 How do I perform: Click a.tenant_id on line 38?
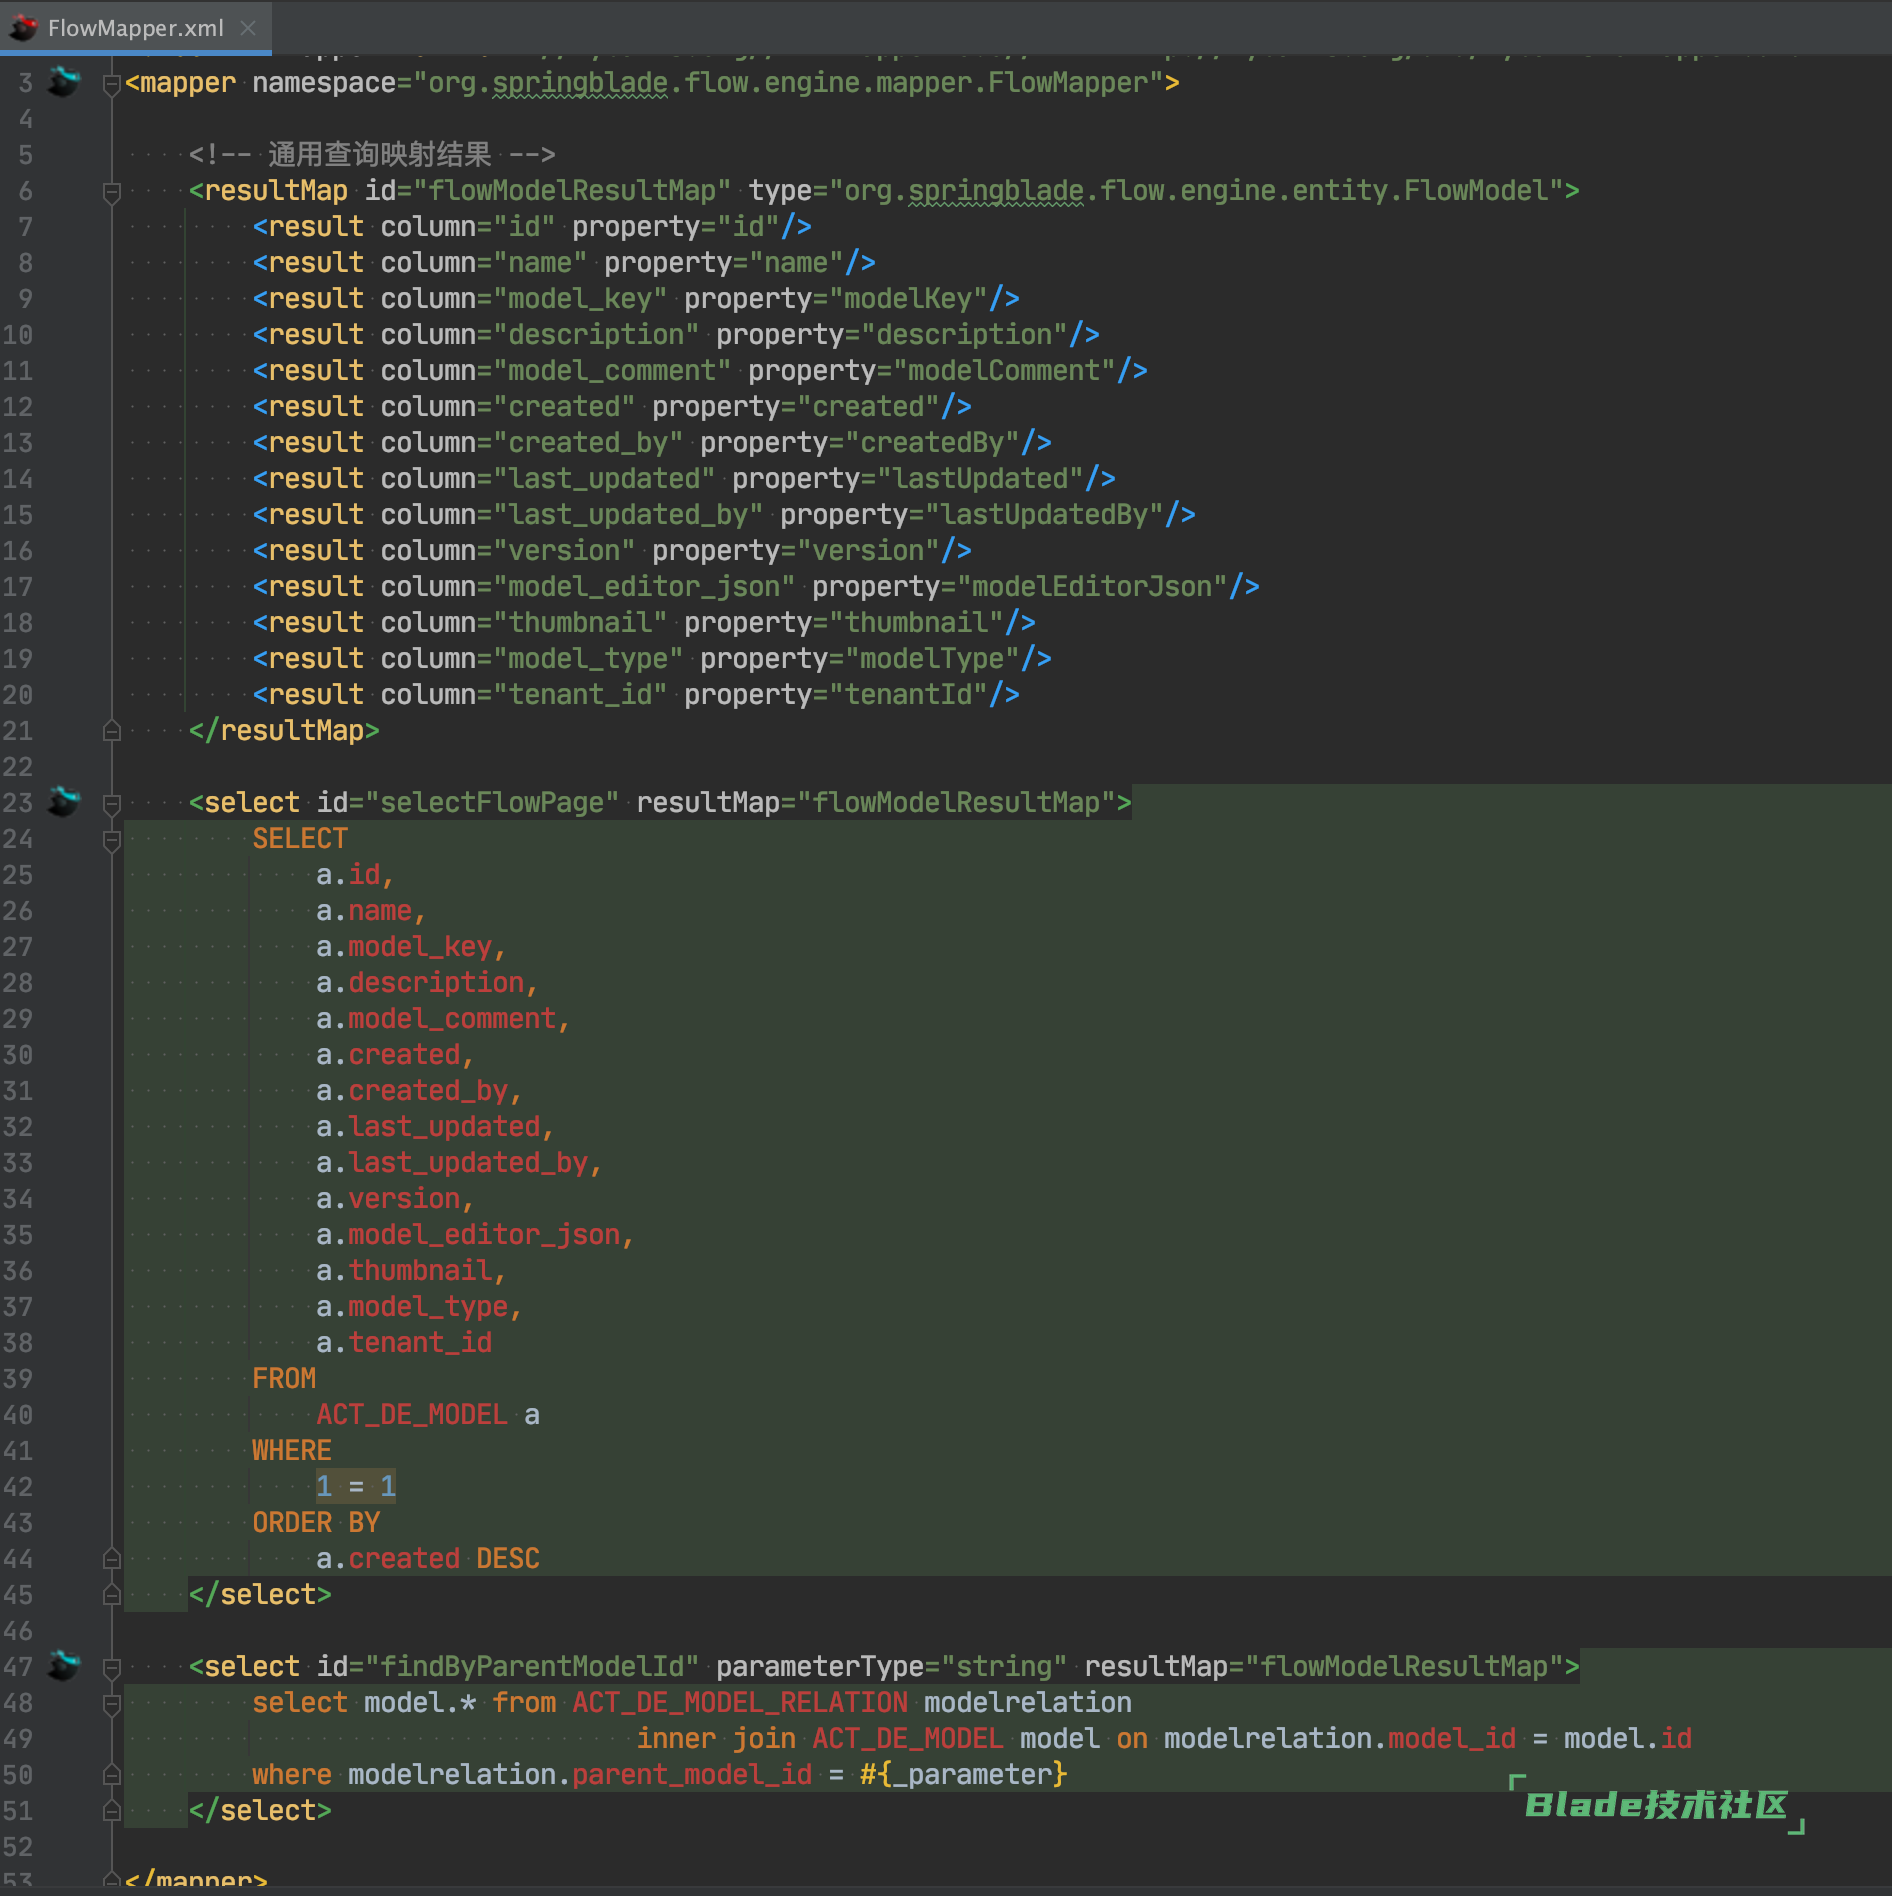coord(404,1343)
